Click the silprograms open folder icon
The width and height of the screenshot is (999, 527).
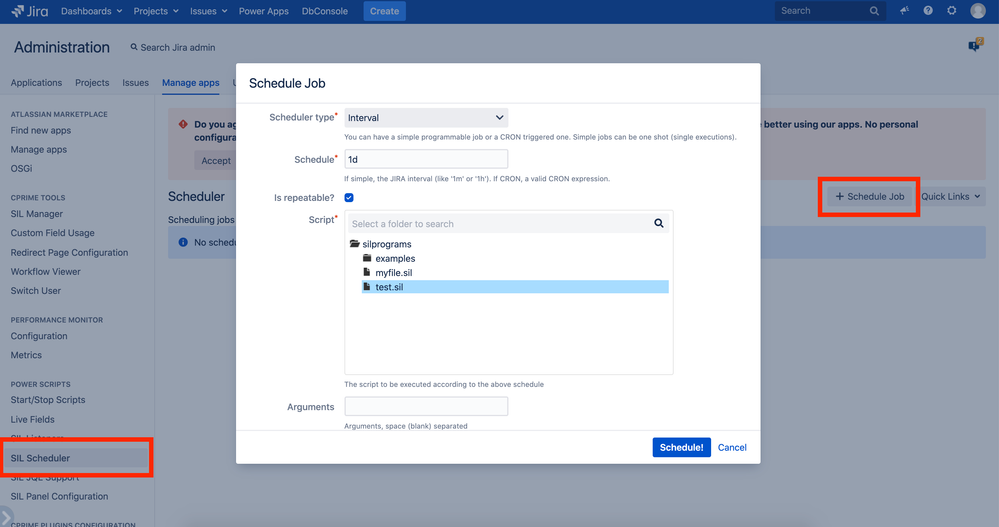[355, 243]
